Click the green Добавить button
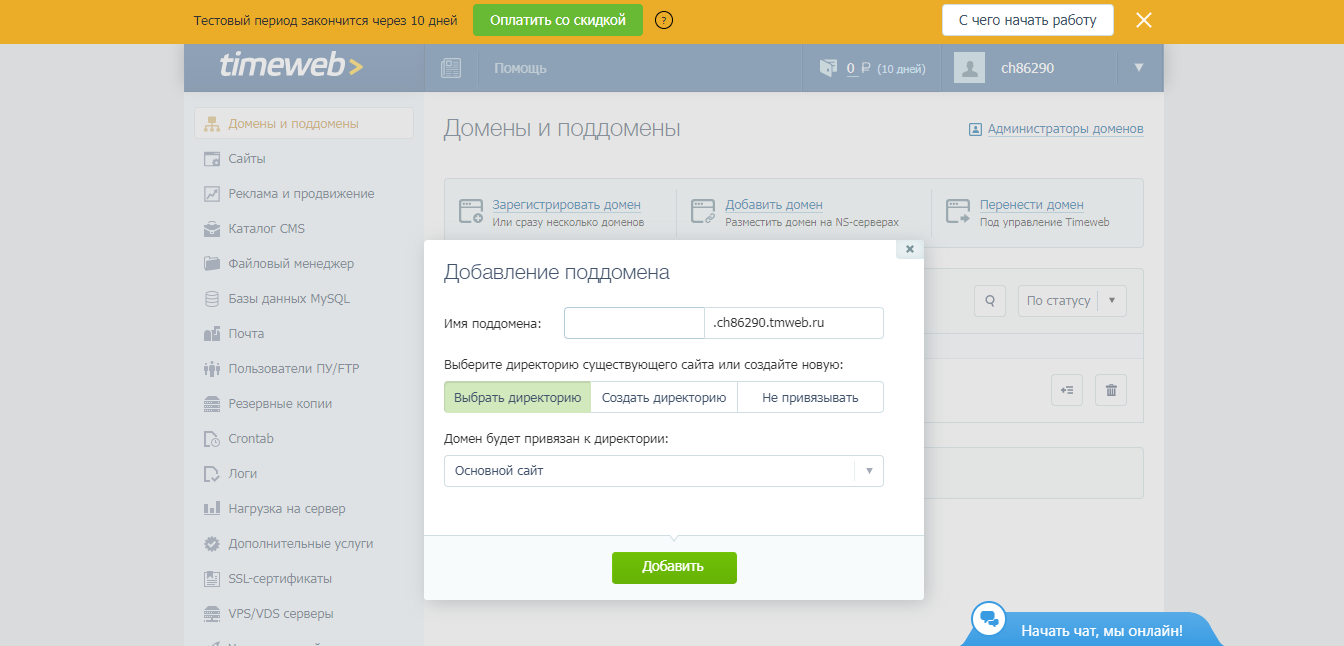Screen dimensions: 1344x646 tap(674, 567)
